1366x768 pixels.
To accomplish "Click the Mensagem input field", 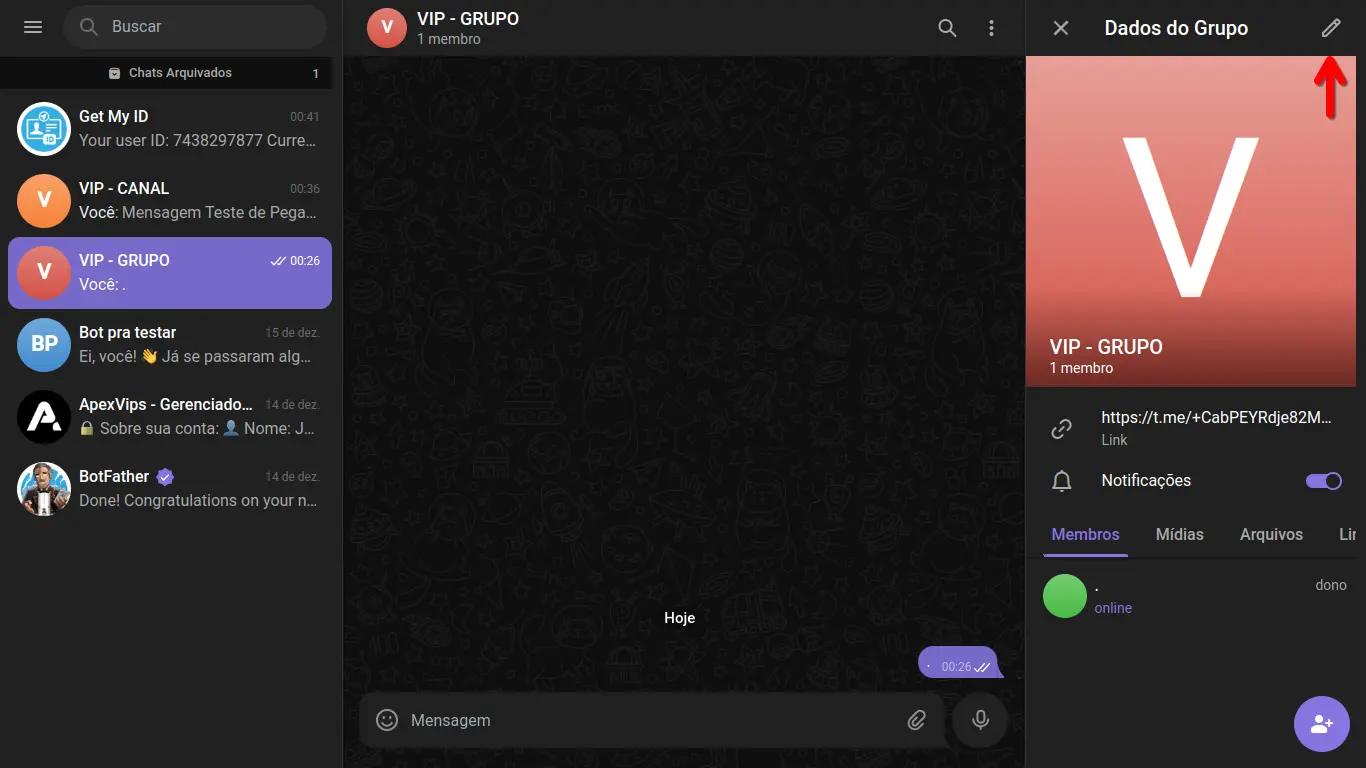I will [650, 720].
